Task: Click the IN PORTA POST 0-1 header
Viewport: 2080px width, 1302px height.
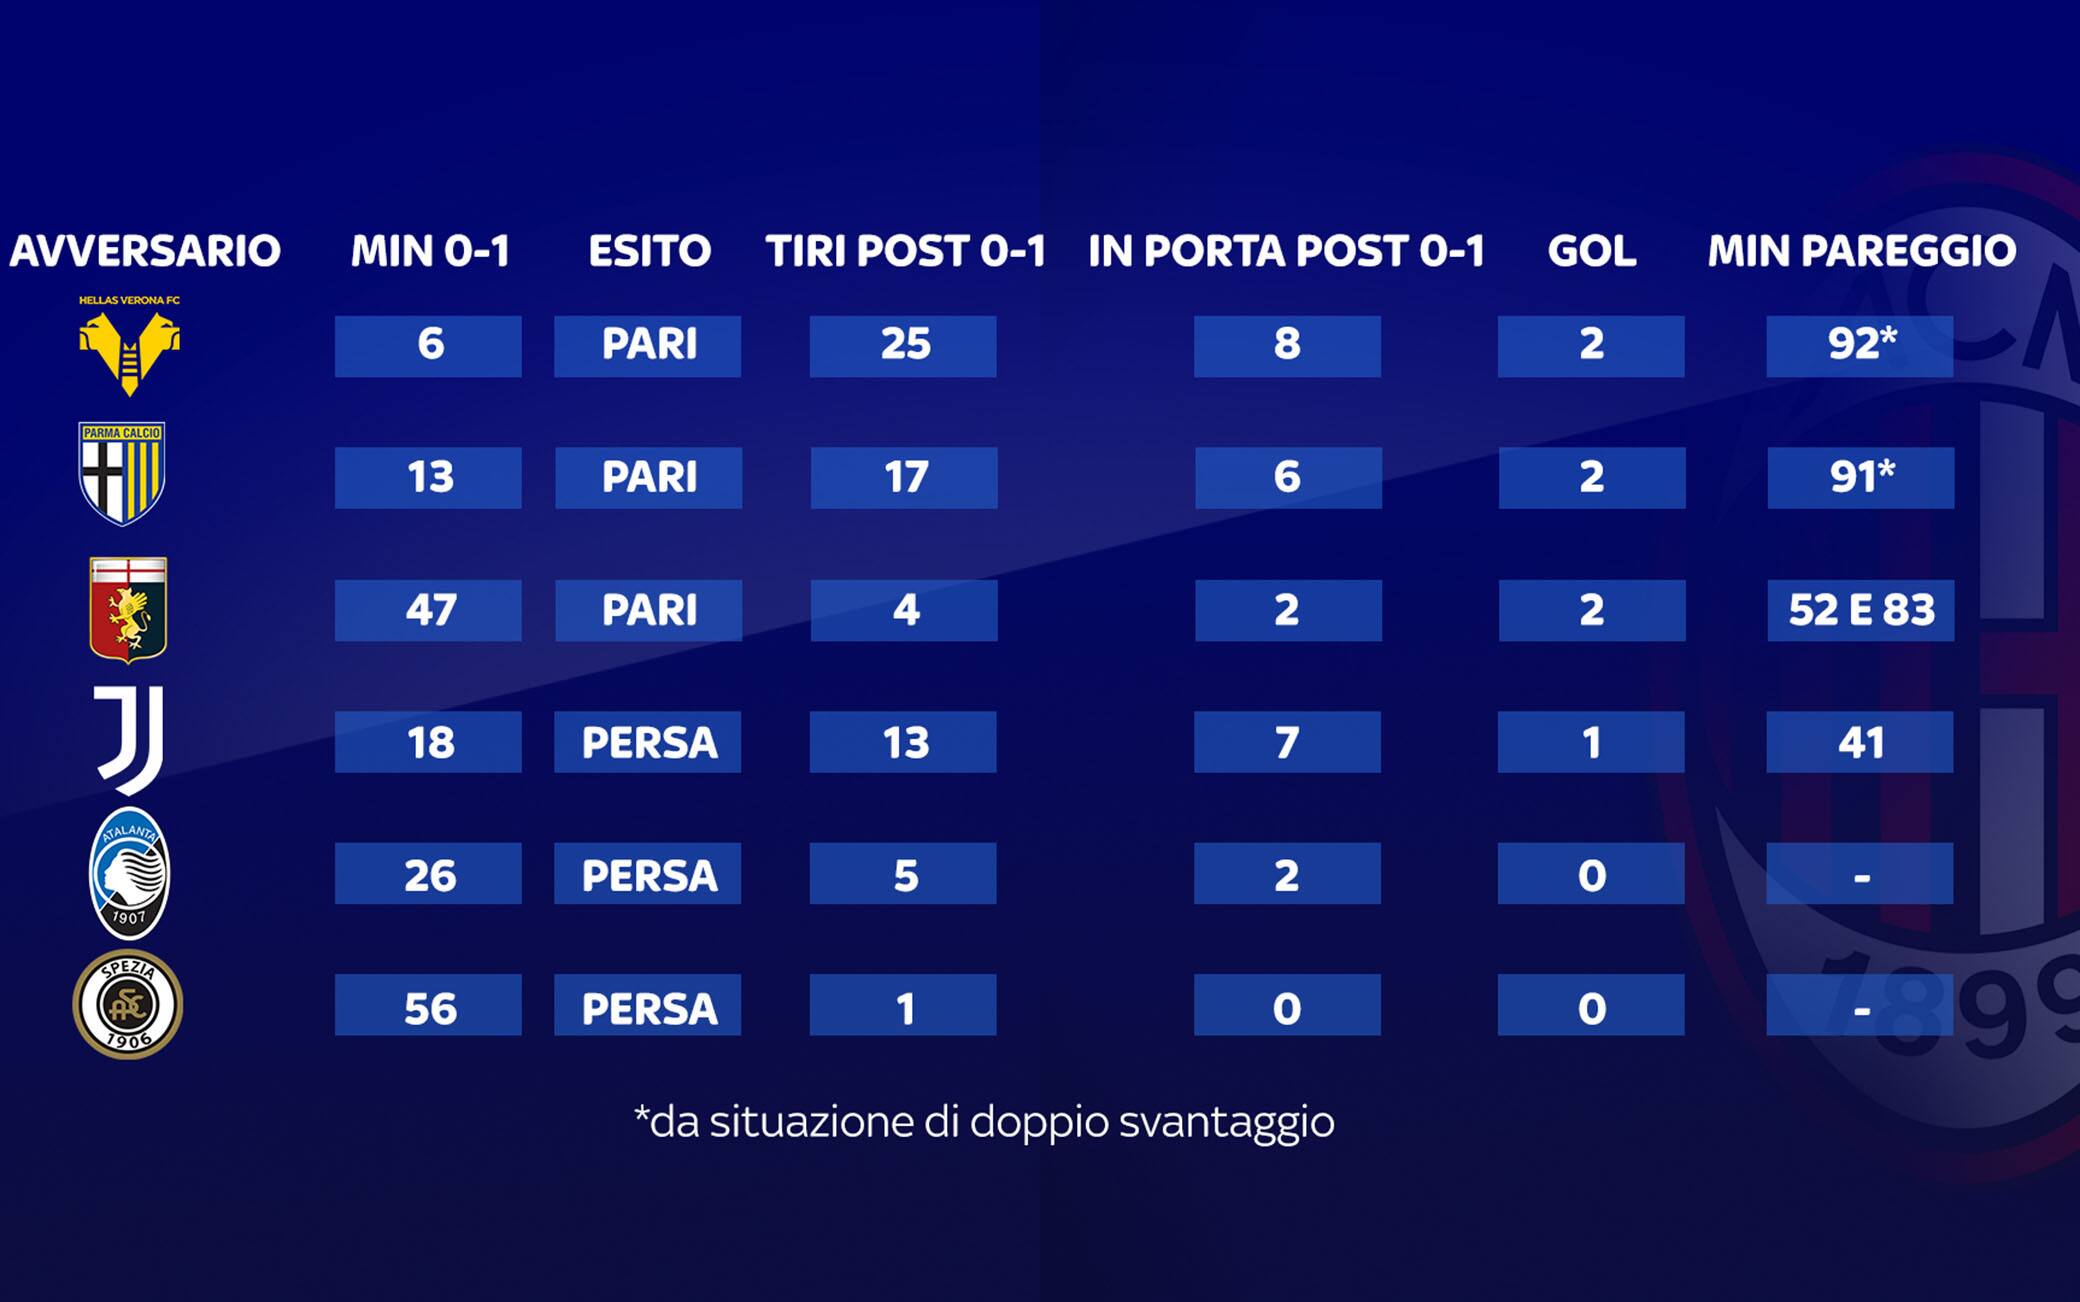Action: pyautogui.click(x=1286, y=251)
